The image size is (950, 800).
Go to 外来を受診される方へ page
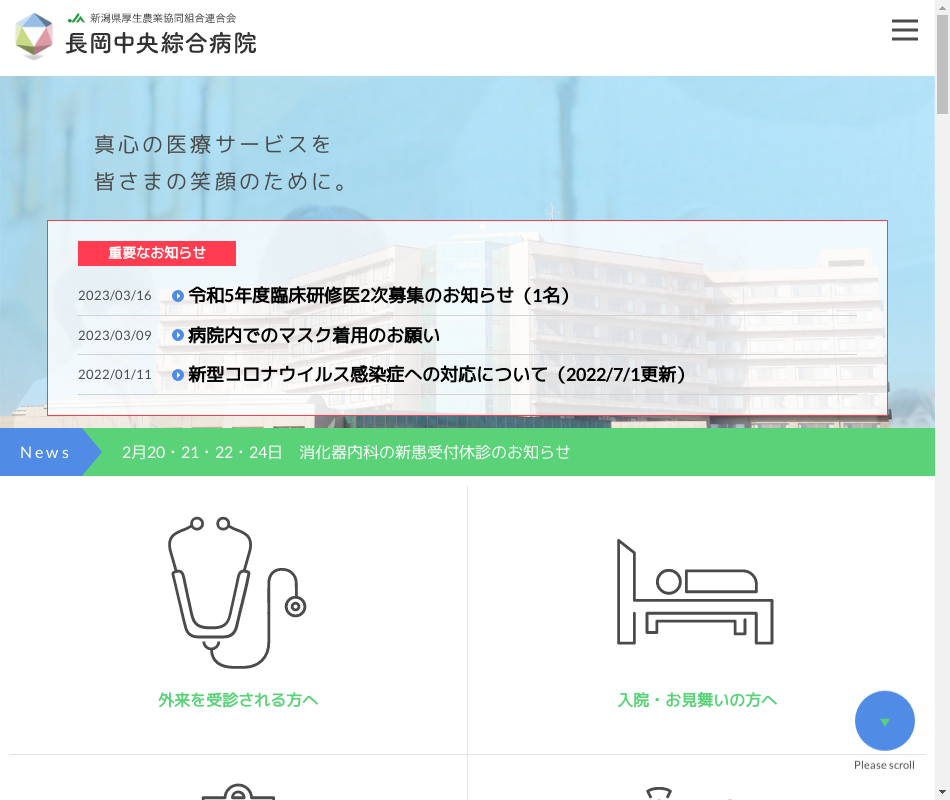[238, 700]
